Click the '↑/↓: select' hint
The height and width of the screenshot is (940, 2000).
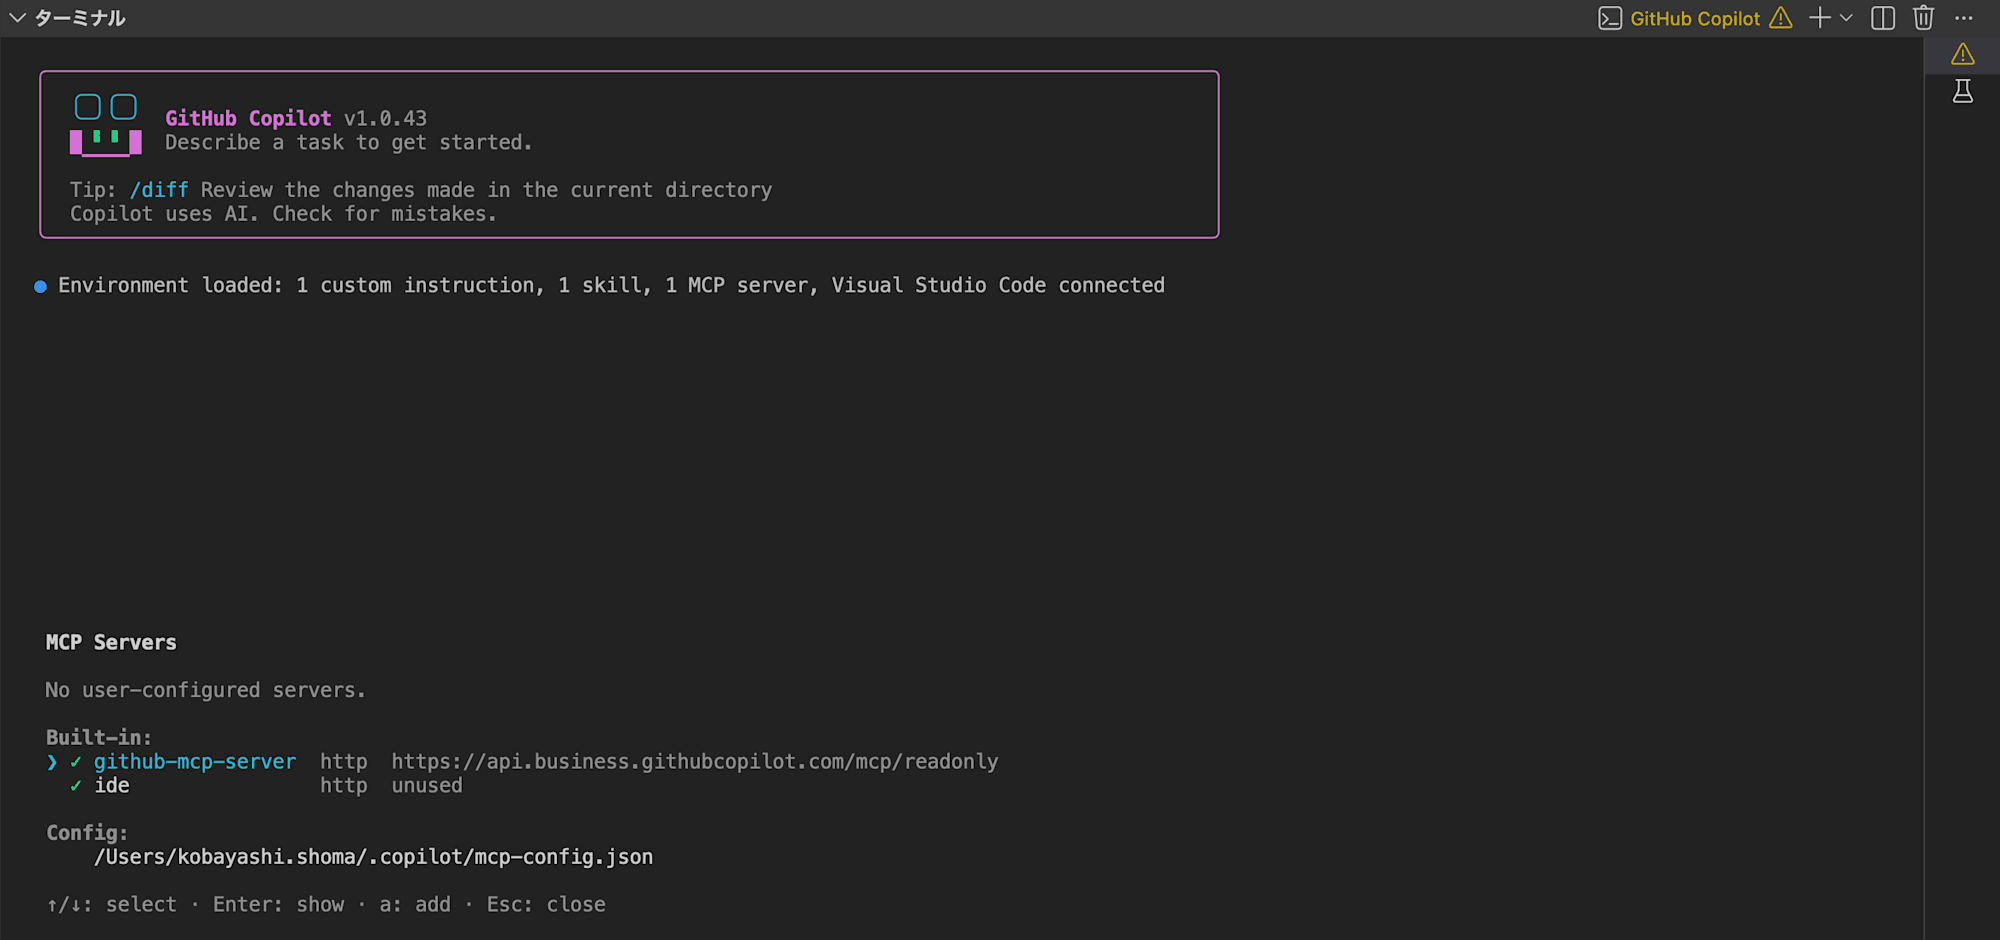pos(111,904)
